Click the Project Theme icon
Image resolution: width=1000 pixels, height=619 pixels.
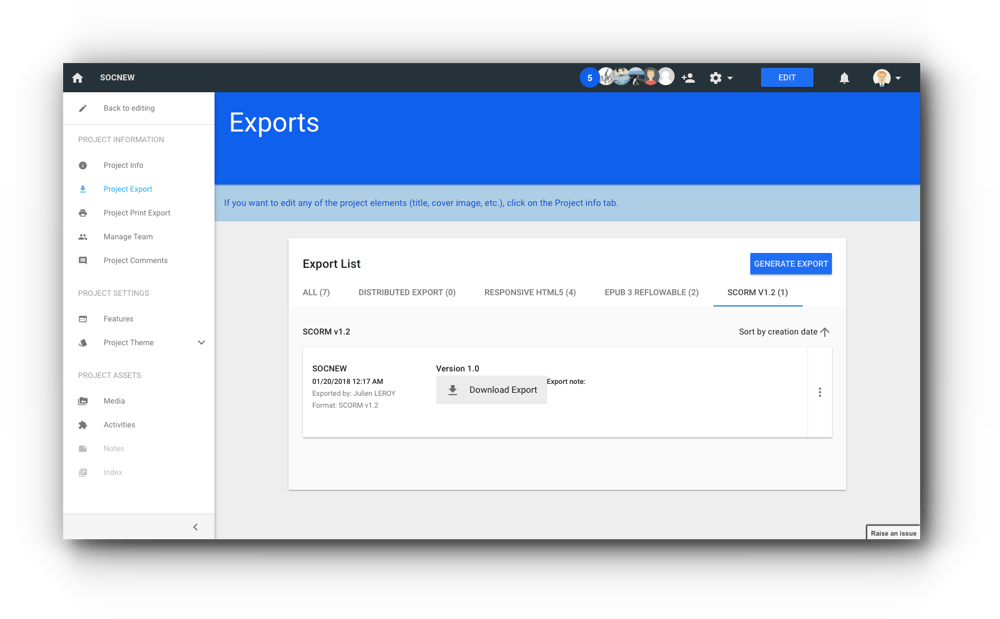(x=83, y=343)
